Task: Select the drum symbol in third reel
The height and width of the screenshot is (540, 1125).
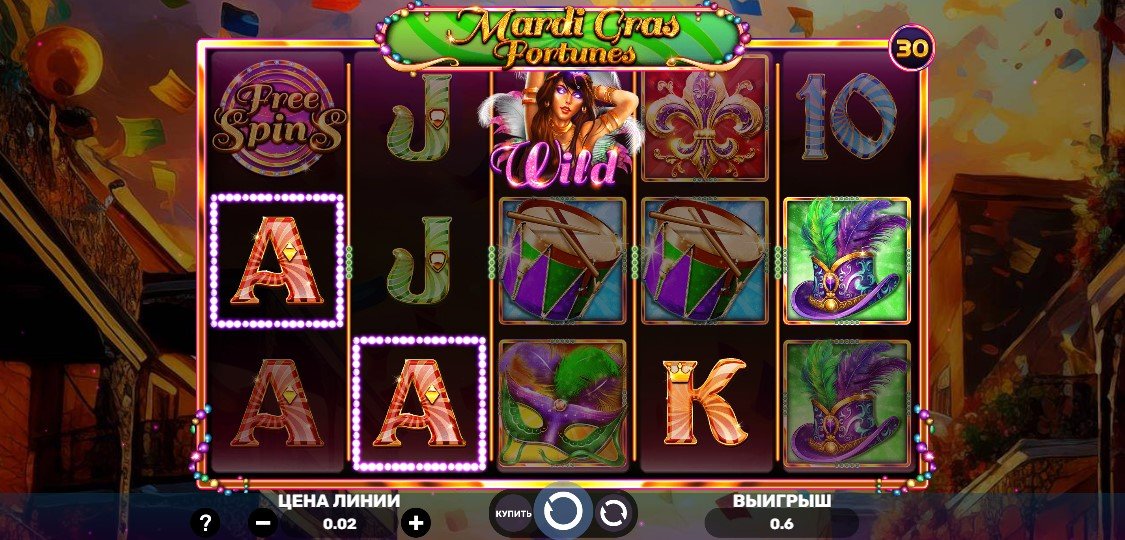Action: [x=562, y=260]
